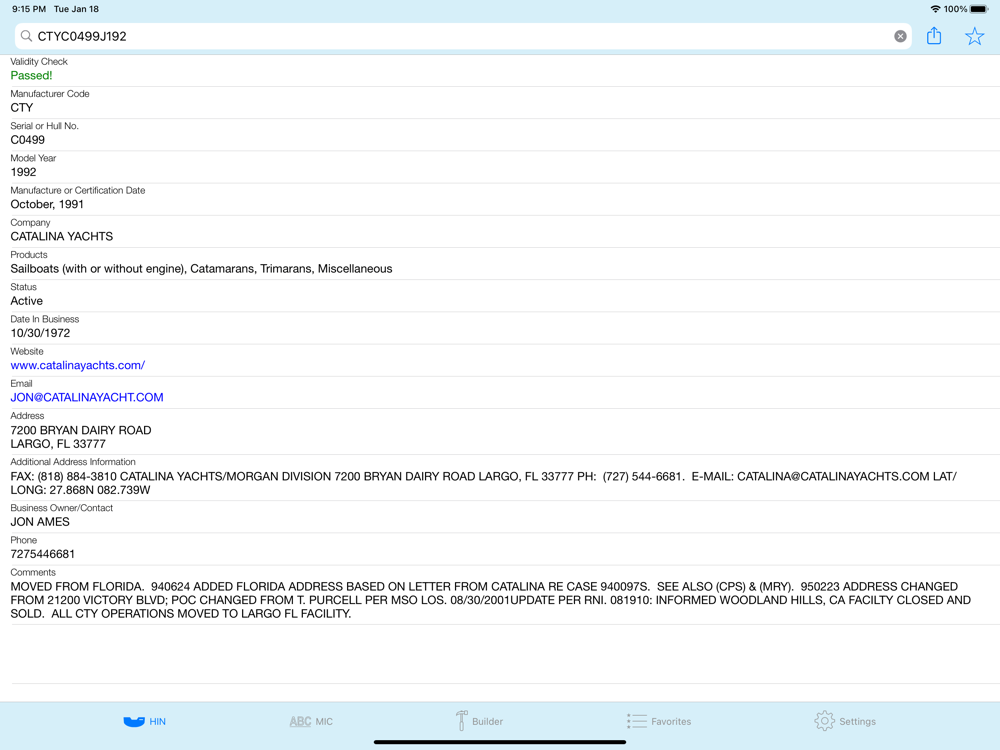
Task: Switch to the MIC tab
Action: (x=311, y=721)
